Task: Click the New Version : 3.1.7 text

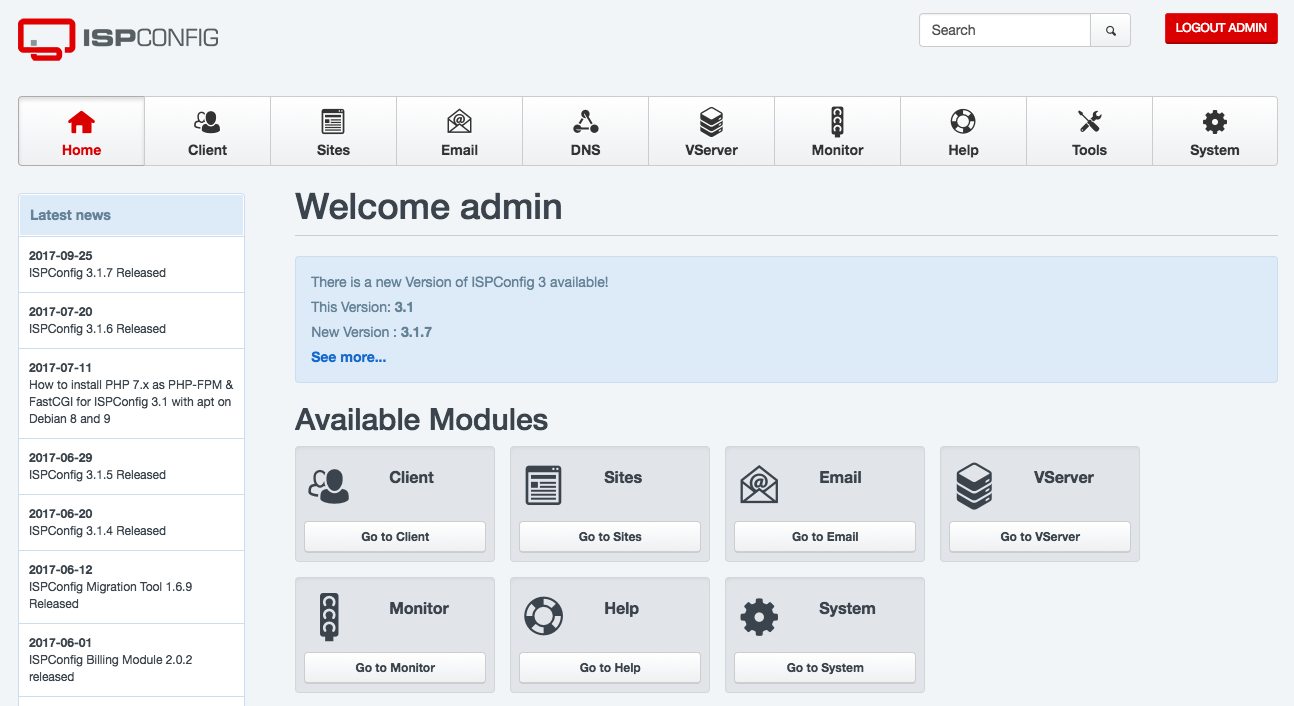Action: tap(371, 332)
